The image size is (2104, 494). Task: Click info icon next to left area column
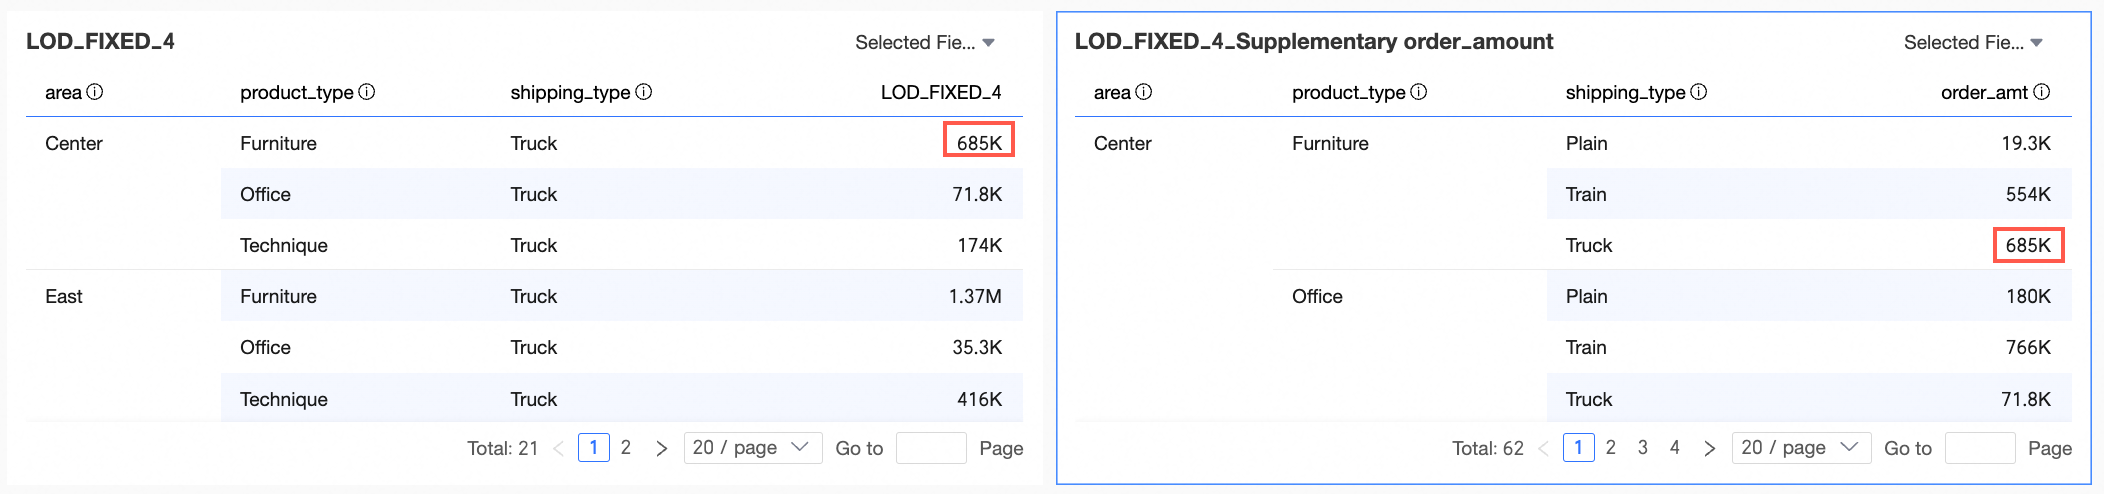coord(95,92)
